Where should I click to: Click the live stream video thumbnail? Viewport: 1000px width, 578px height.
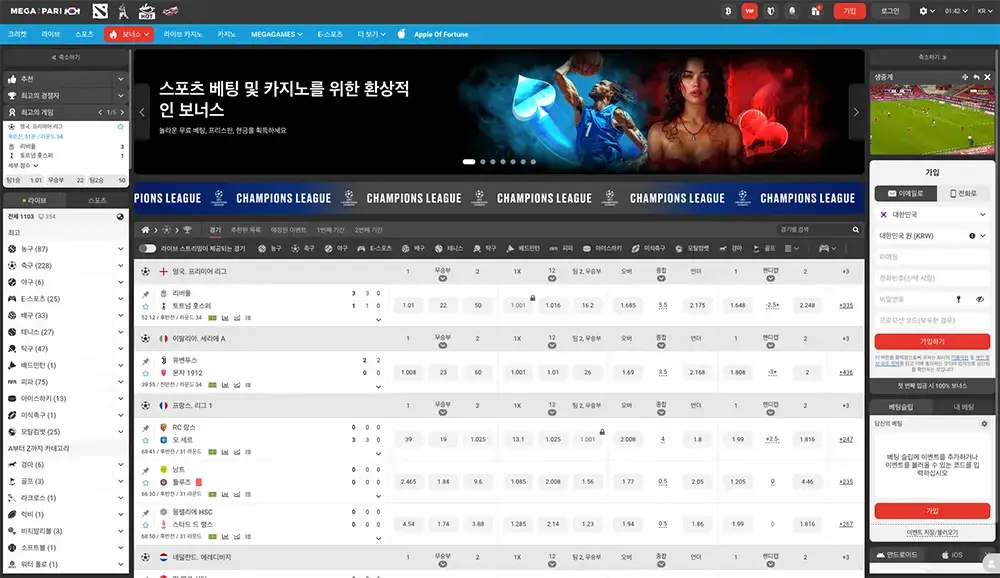click(932, 119)
